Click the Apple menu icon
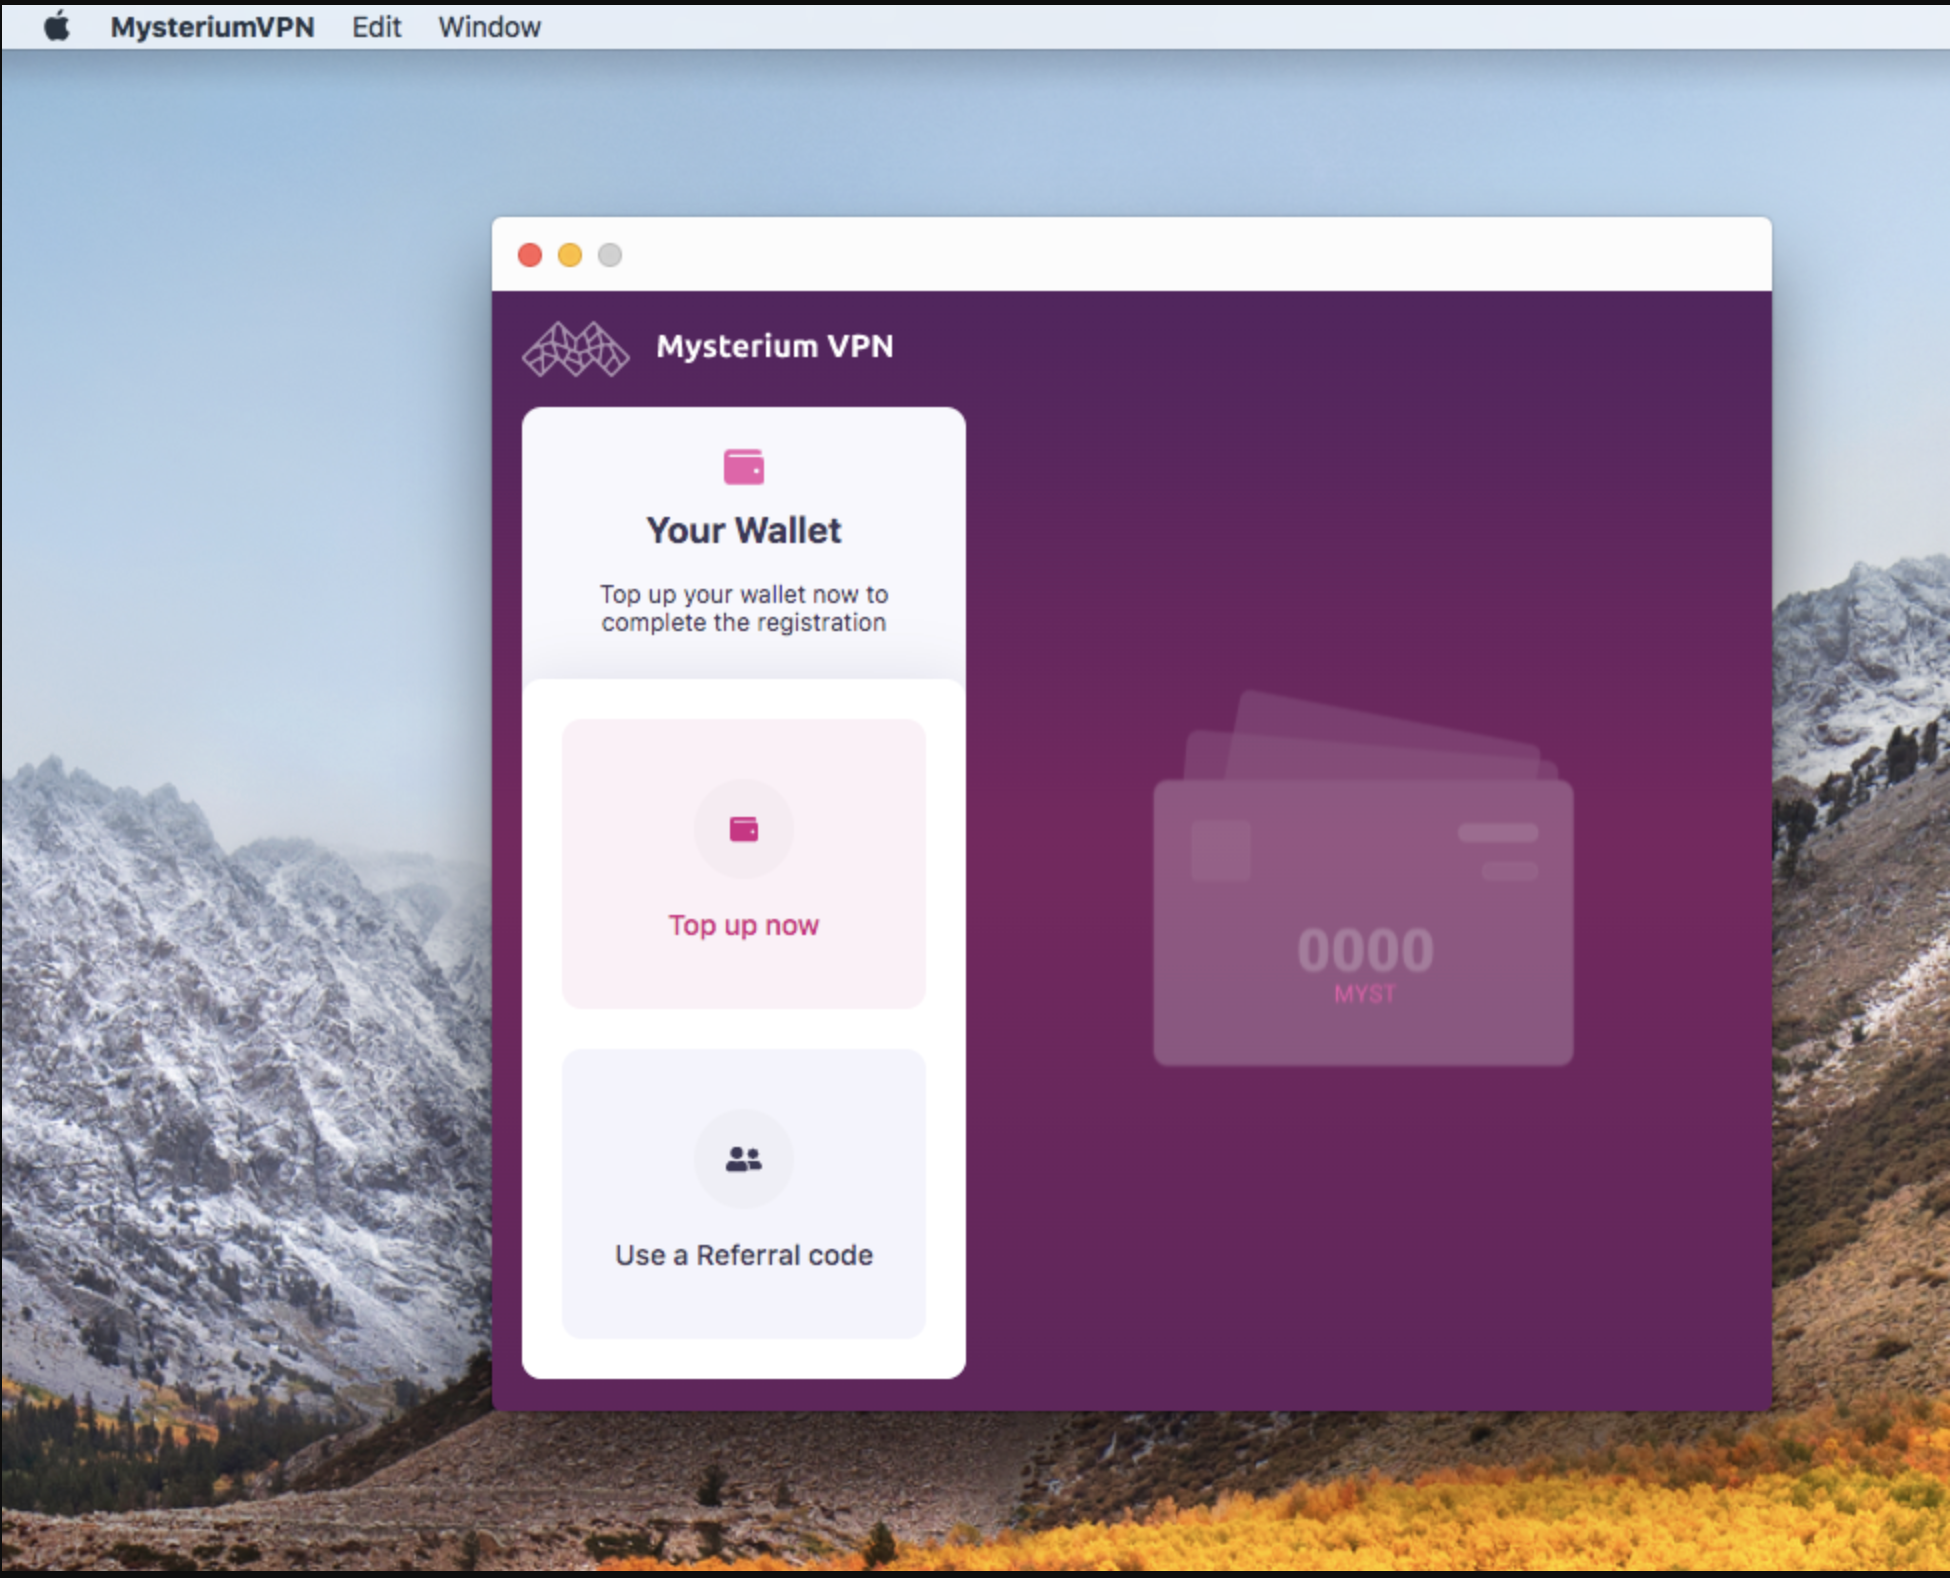Image resolution: width=1950 pixels, height=1578 pixels. coord(57,26)
